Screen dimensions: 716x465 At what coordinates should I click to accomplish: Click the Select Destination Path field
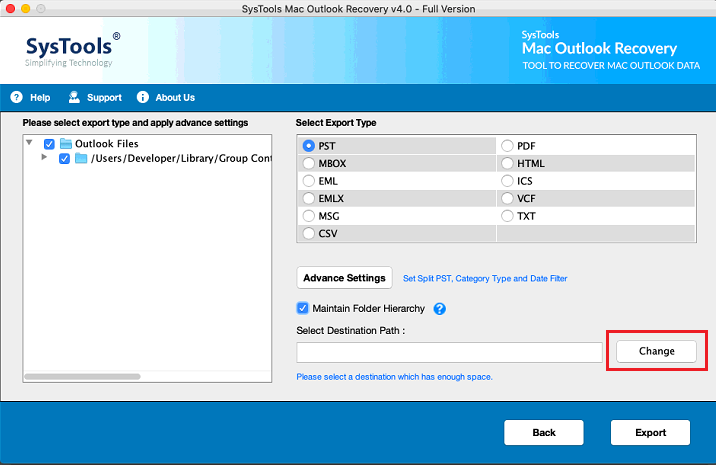(x=449, y=352)
